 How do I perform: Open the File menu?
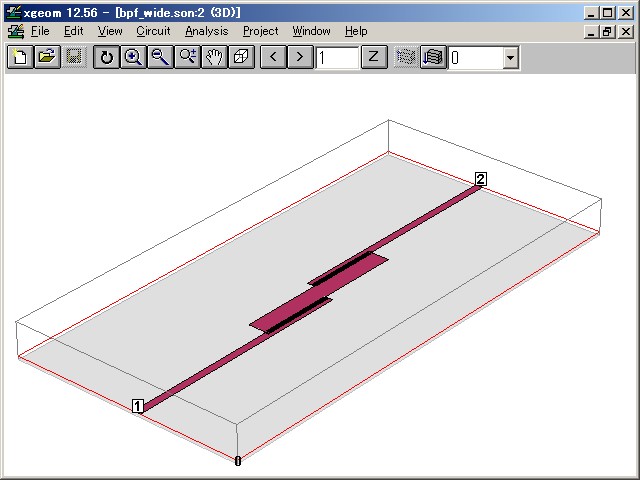click(x=40, y=31)
